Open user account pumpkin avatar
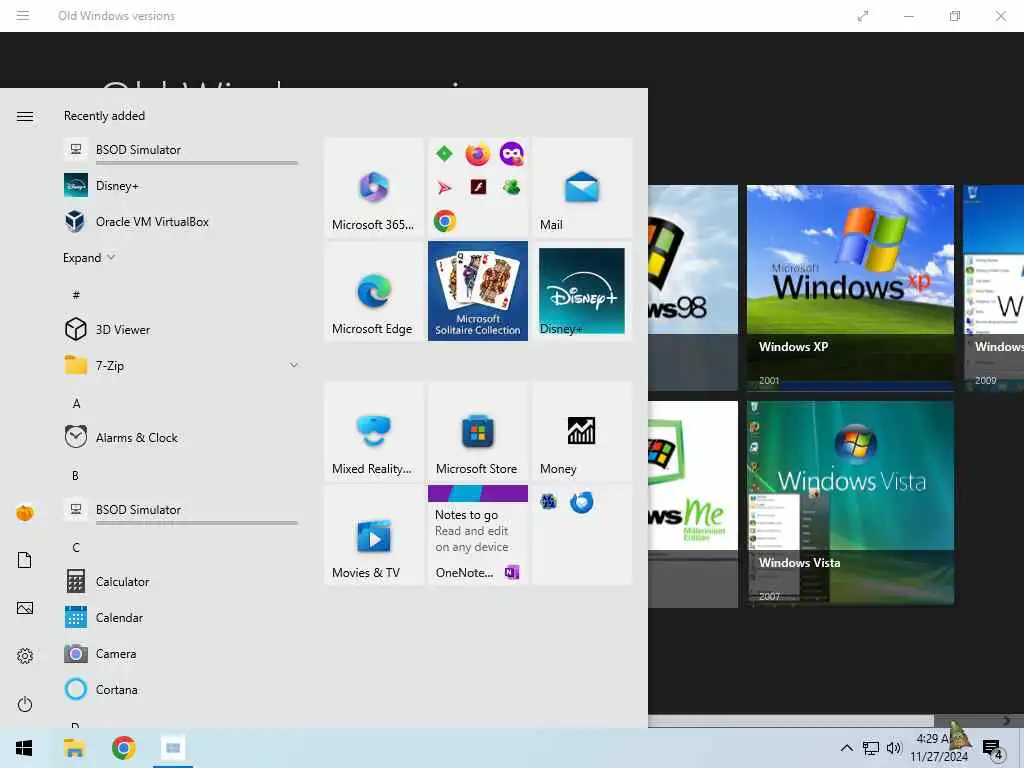Screen dimensions: 1024x768 pos(25,513)
